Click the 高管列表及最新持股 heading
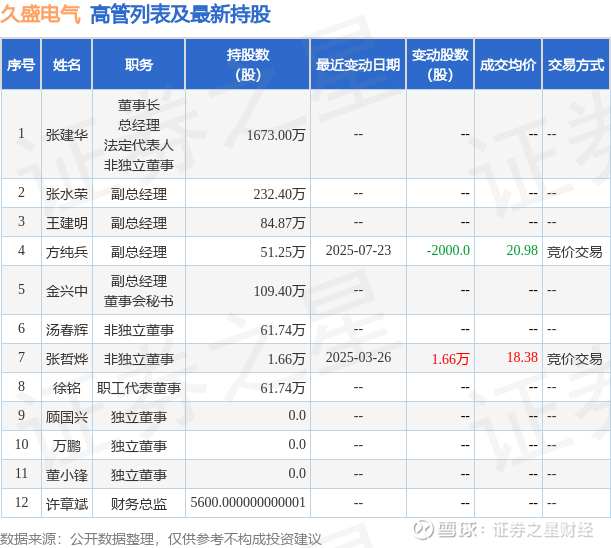This screenshot has width=611, height=548. pos(180,14)
